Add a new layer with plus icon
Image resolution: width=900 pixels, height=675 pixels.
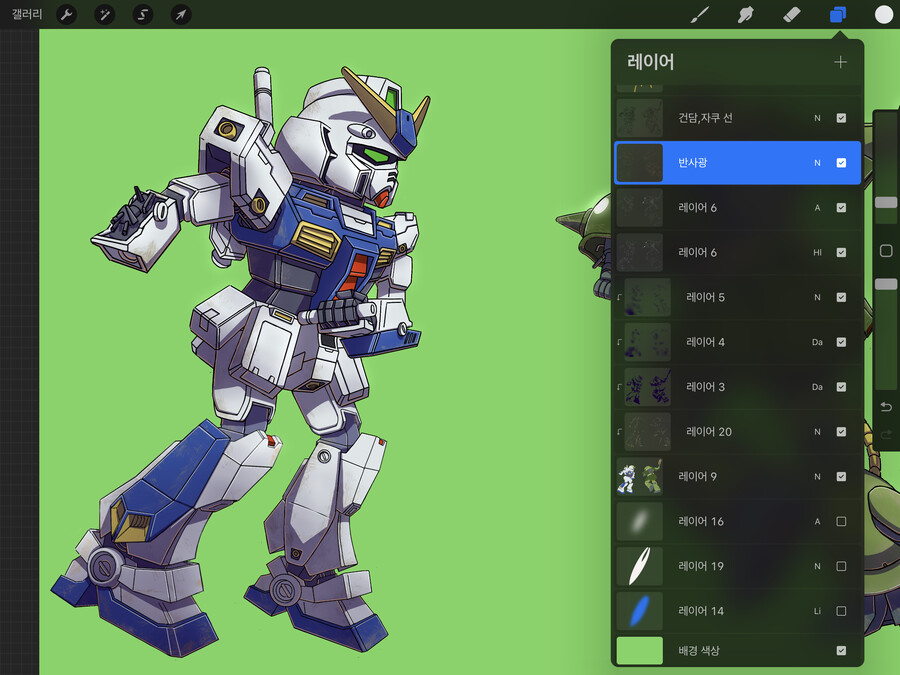(840, 62)
